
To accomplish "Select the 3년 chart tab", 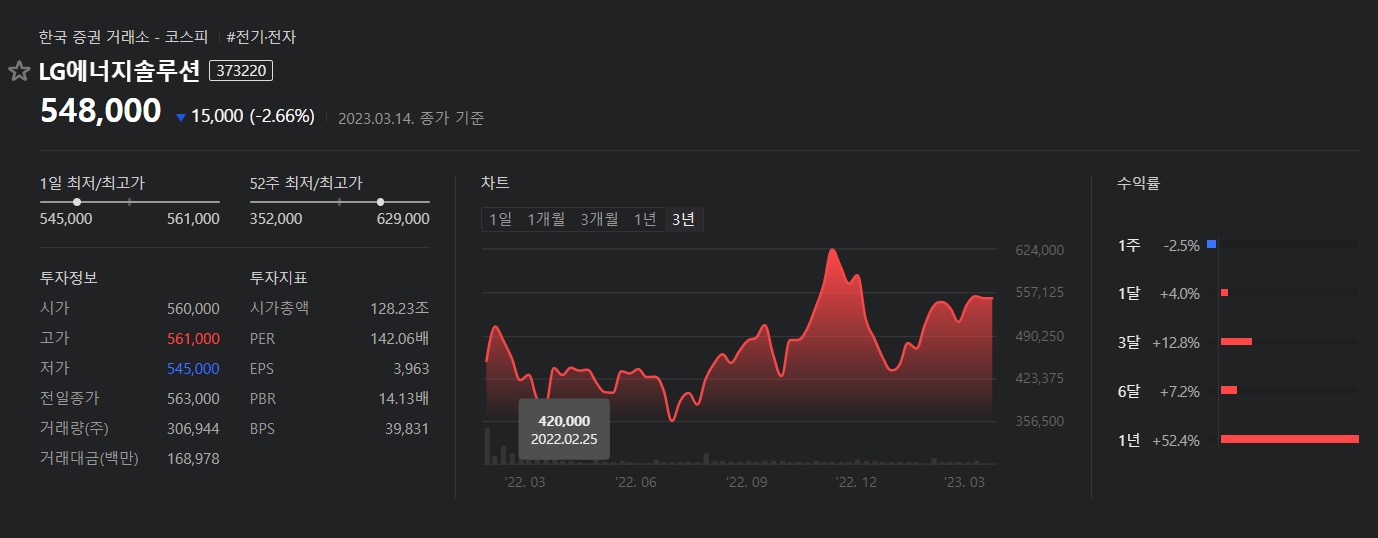I will tap(683, 219).
